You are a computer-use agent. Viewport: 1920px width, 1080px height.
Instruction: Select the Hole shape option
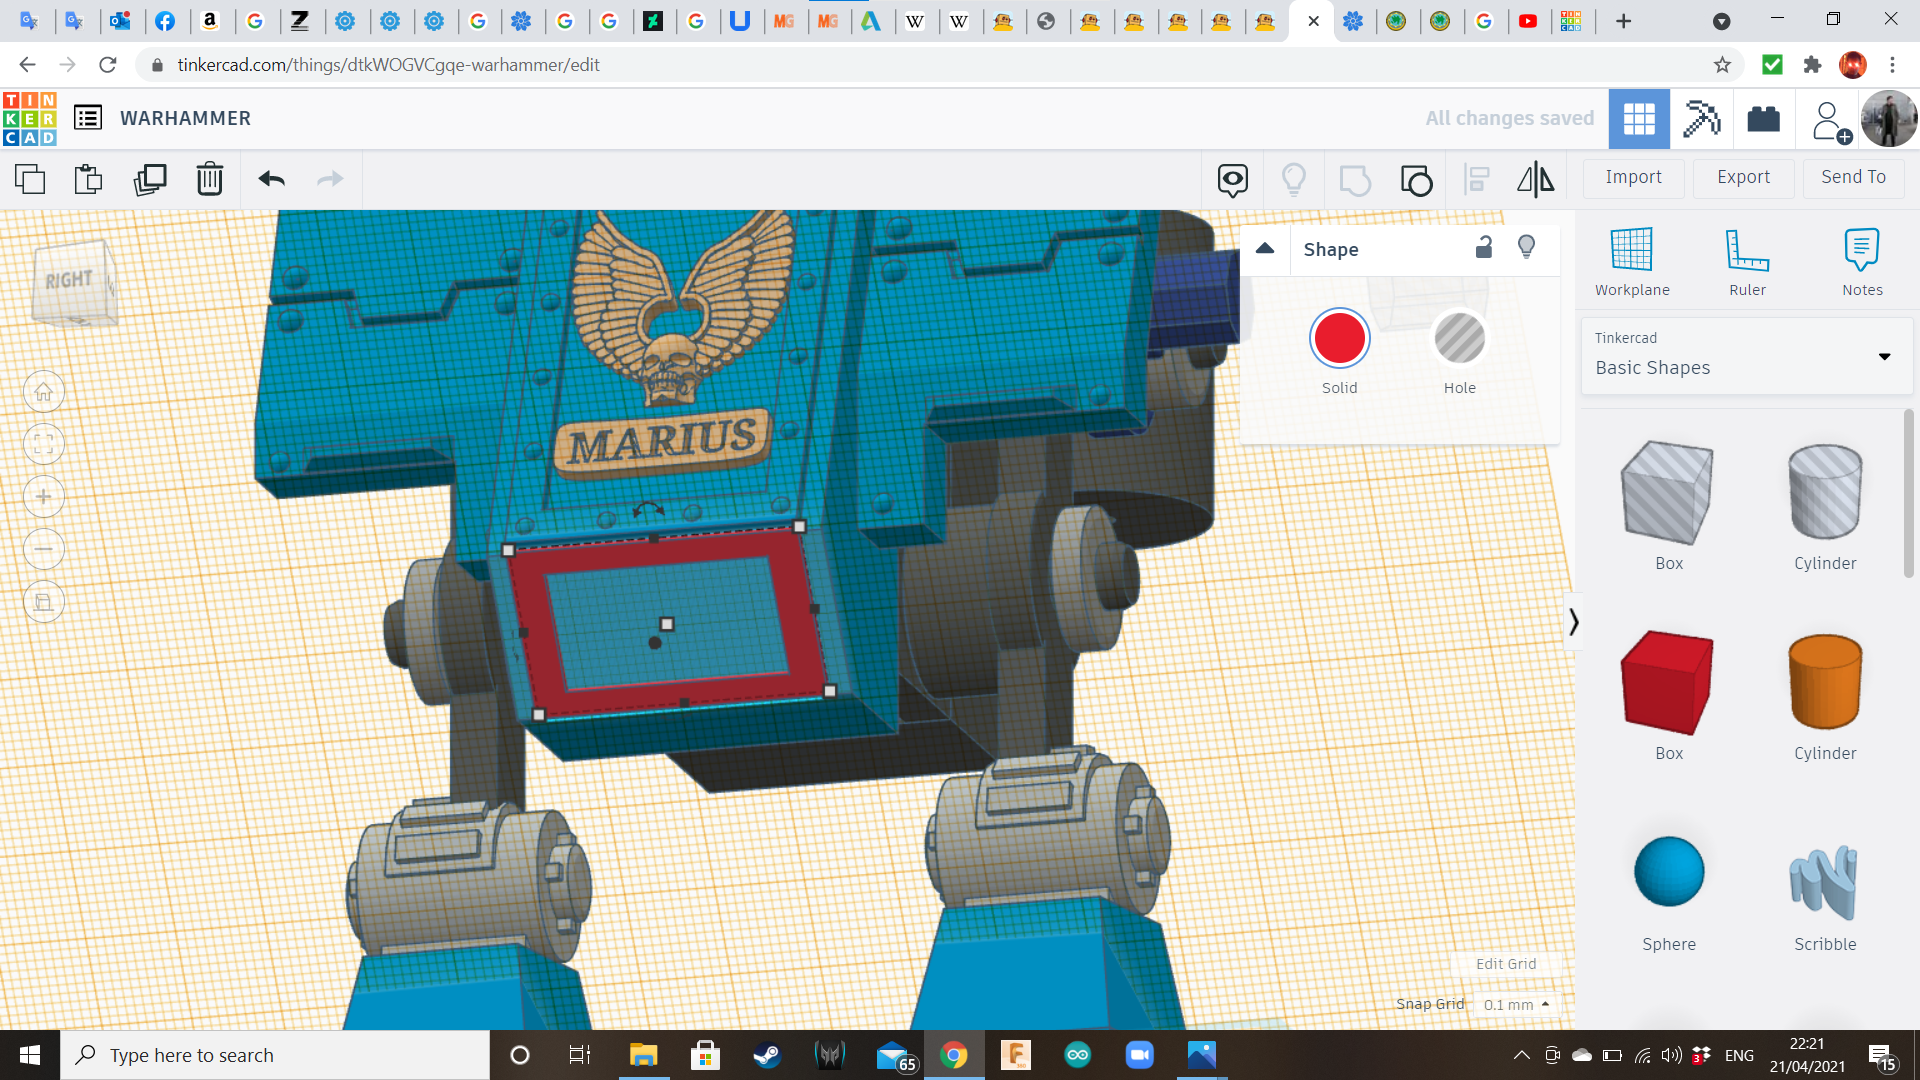point(1459,340)
